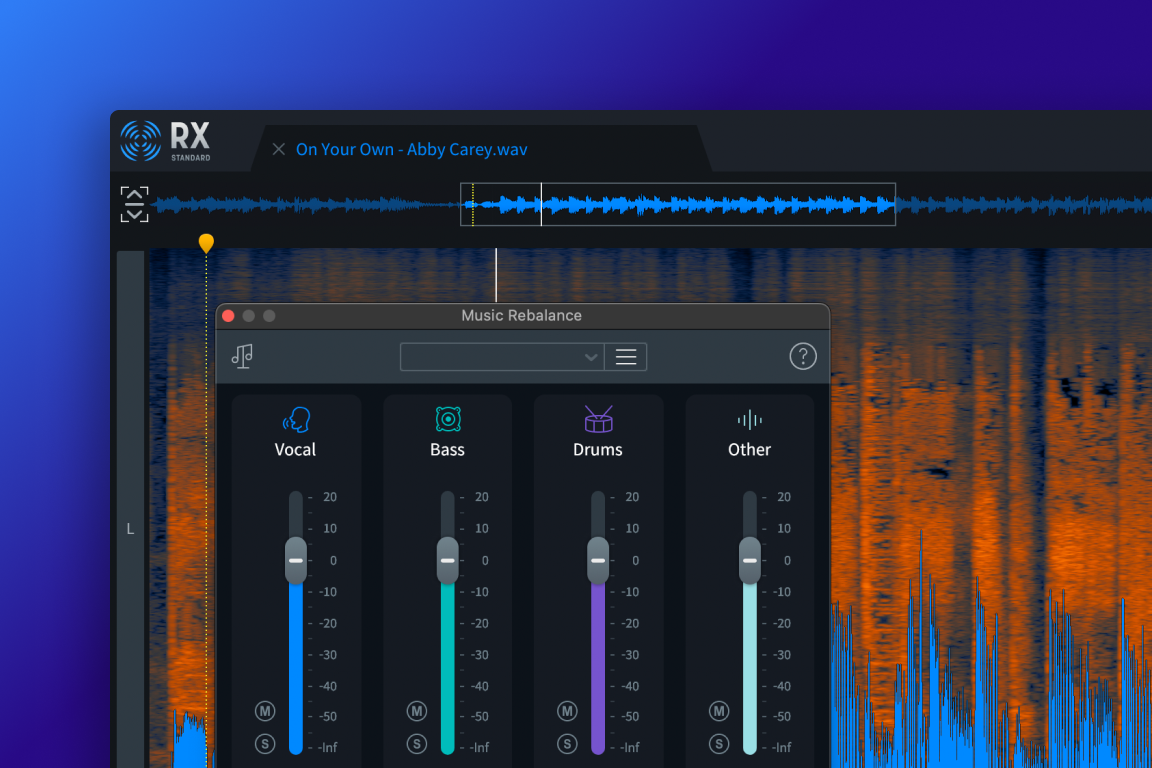Click the iZotope RX logo icon
The height and width of the screenshot is (768, 1152).
(141, 141)
